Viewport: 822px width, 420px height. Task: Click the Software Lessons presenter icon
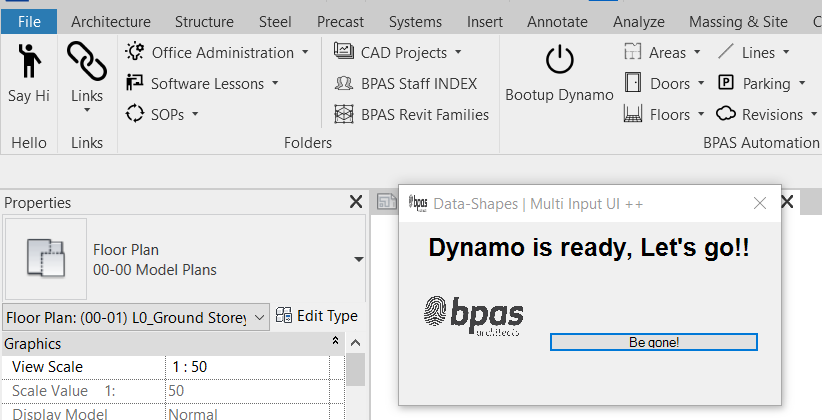[134, 83]
